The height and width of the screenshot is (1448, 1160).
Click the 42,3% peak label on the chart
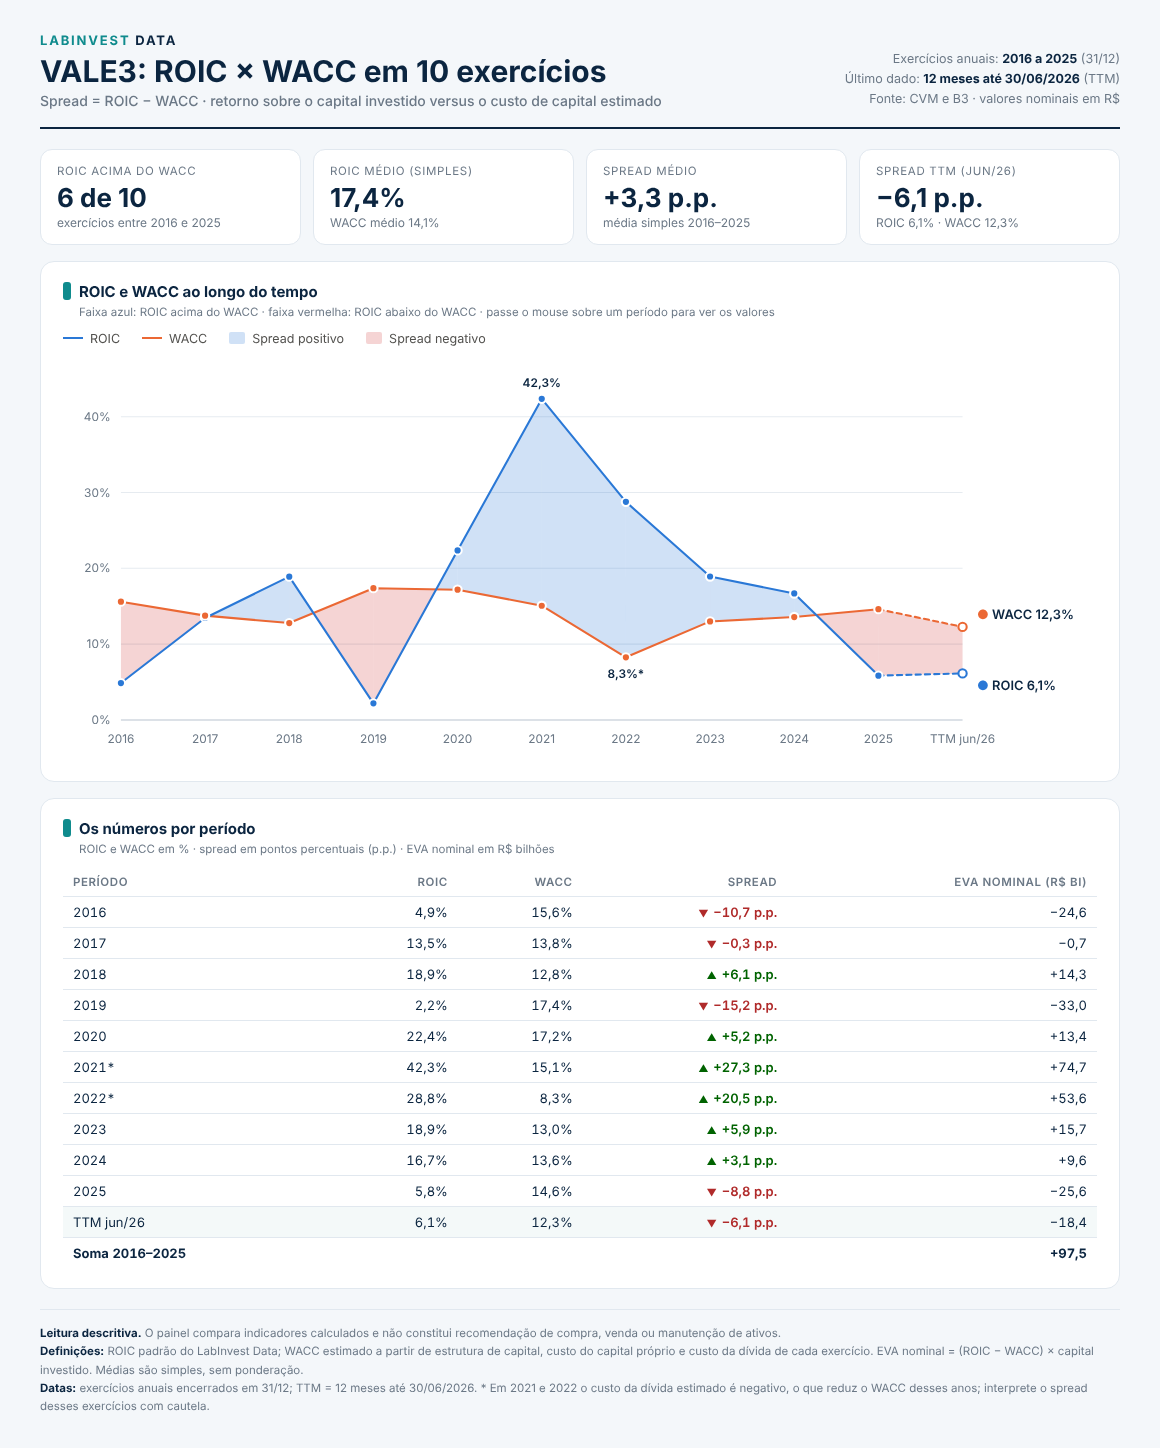click(x=542, y=383)
